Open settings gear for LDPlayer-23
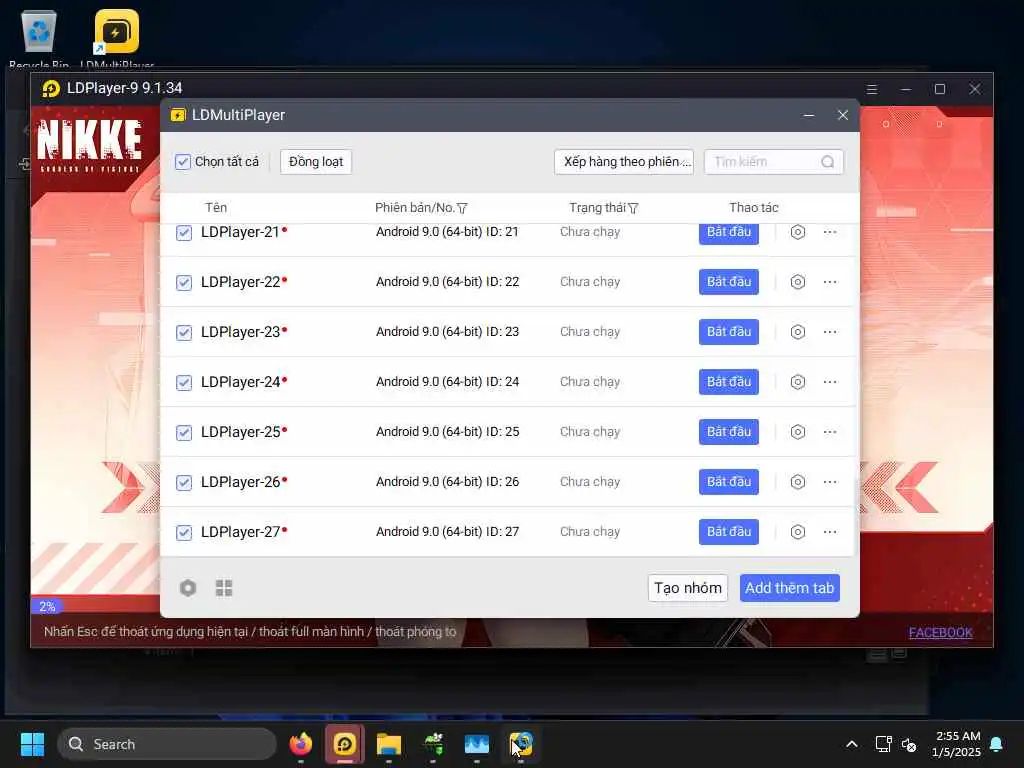 [797, 332]
